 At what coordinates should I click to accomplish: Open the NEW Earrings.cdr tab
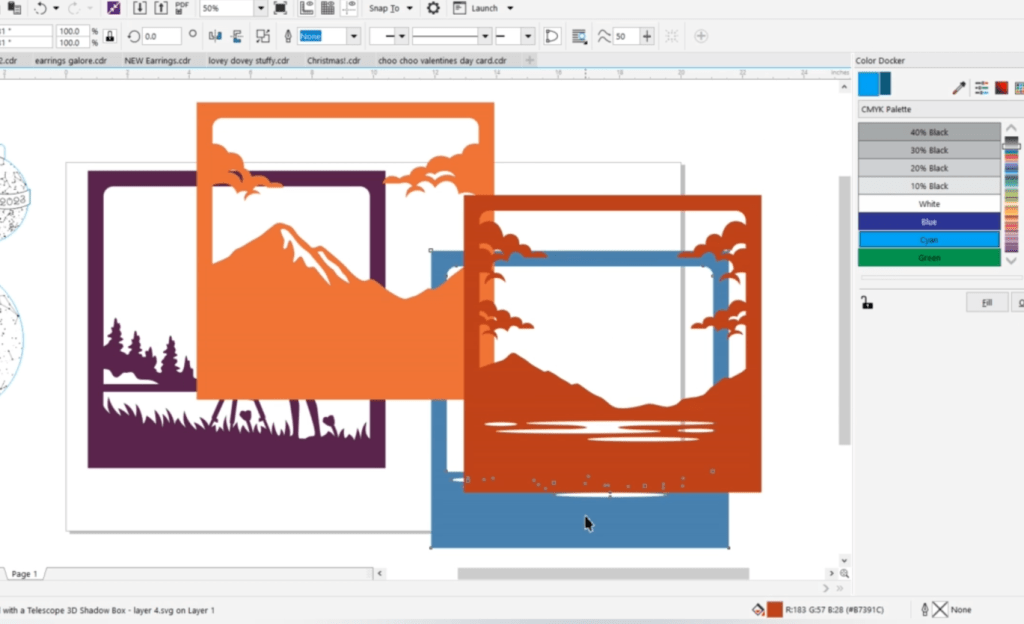[x=157, y=61]
